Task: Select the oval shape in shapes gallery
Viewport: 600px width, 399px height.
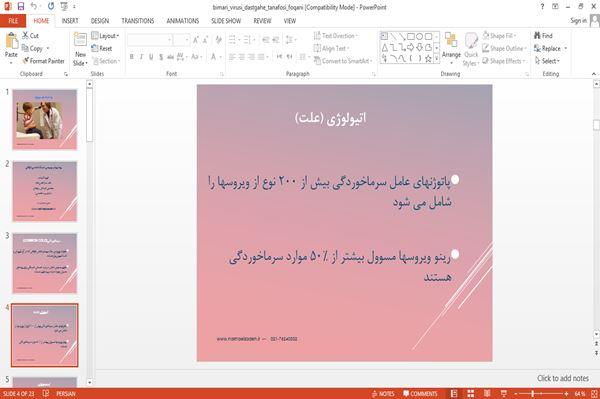Action: [419, 37]
